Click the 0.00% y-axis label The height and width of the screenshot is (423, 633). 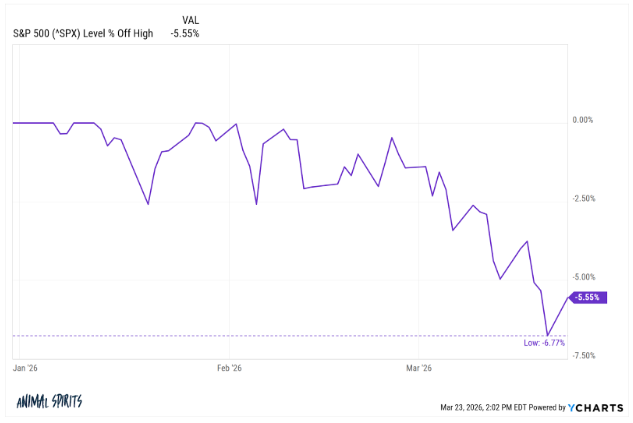coord(582,120)
